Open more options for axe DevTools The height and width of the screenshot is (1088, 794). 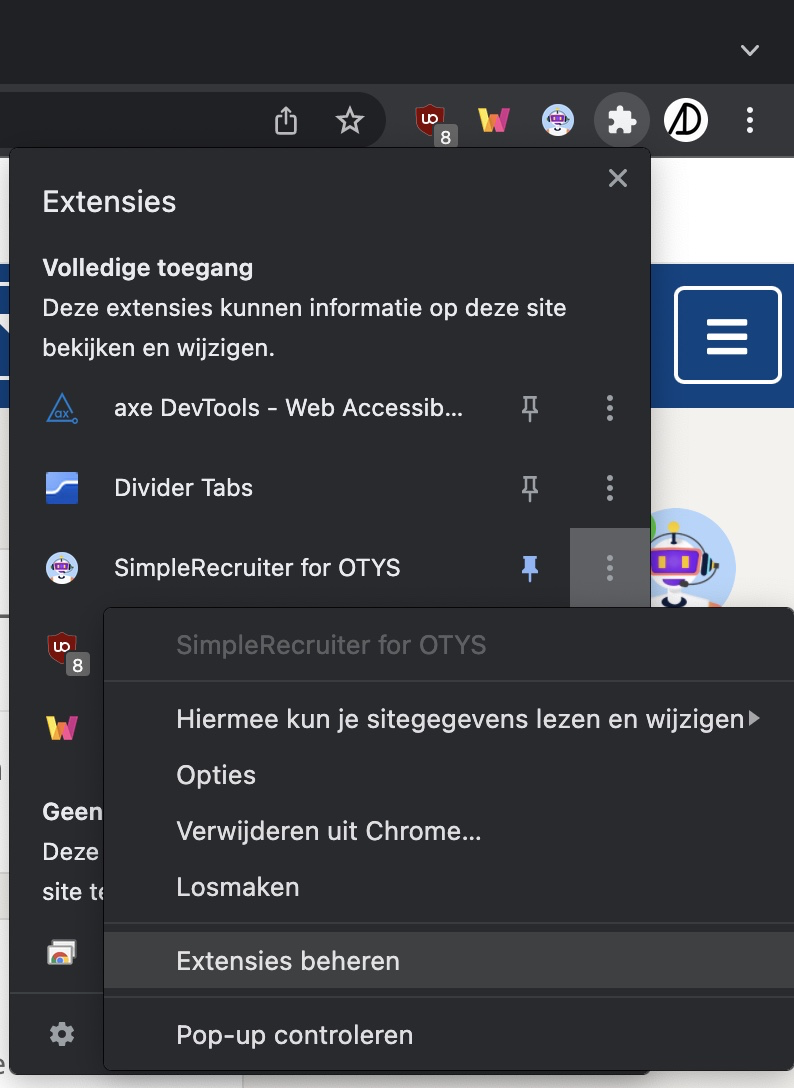point(609,408)
